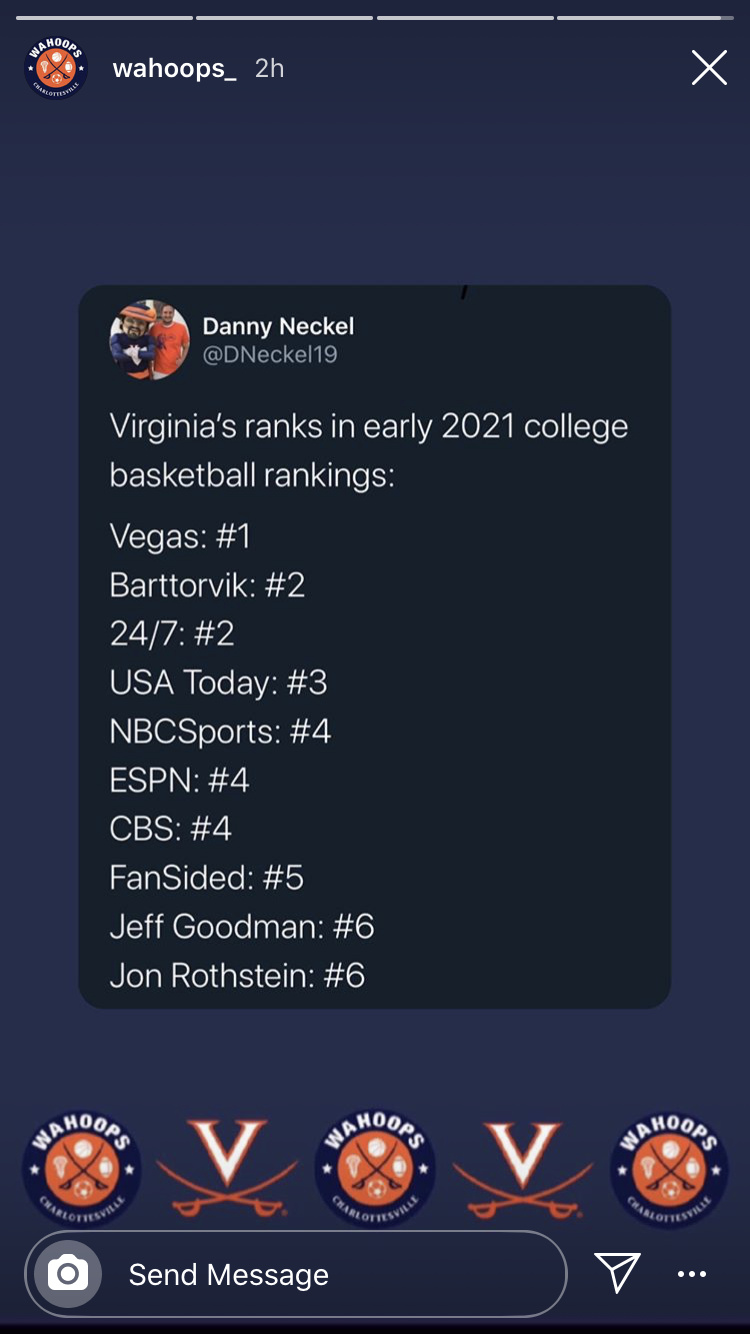Tap the tweet text about Virginia's rankings
This screenshot has width=750, height=1334.
tap(369, 450)
